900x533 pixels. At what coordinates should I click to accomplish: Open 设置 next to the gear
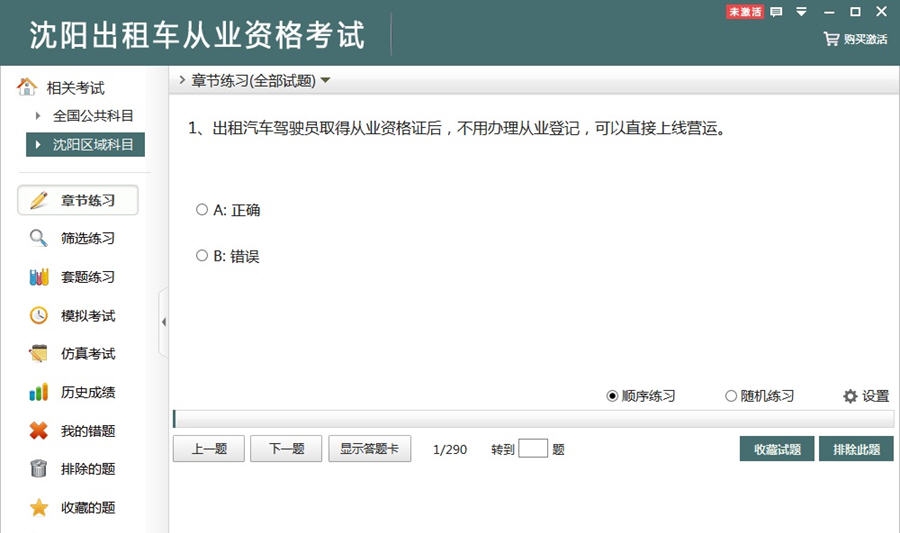(875, 396)
